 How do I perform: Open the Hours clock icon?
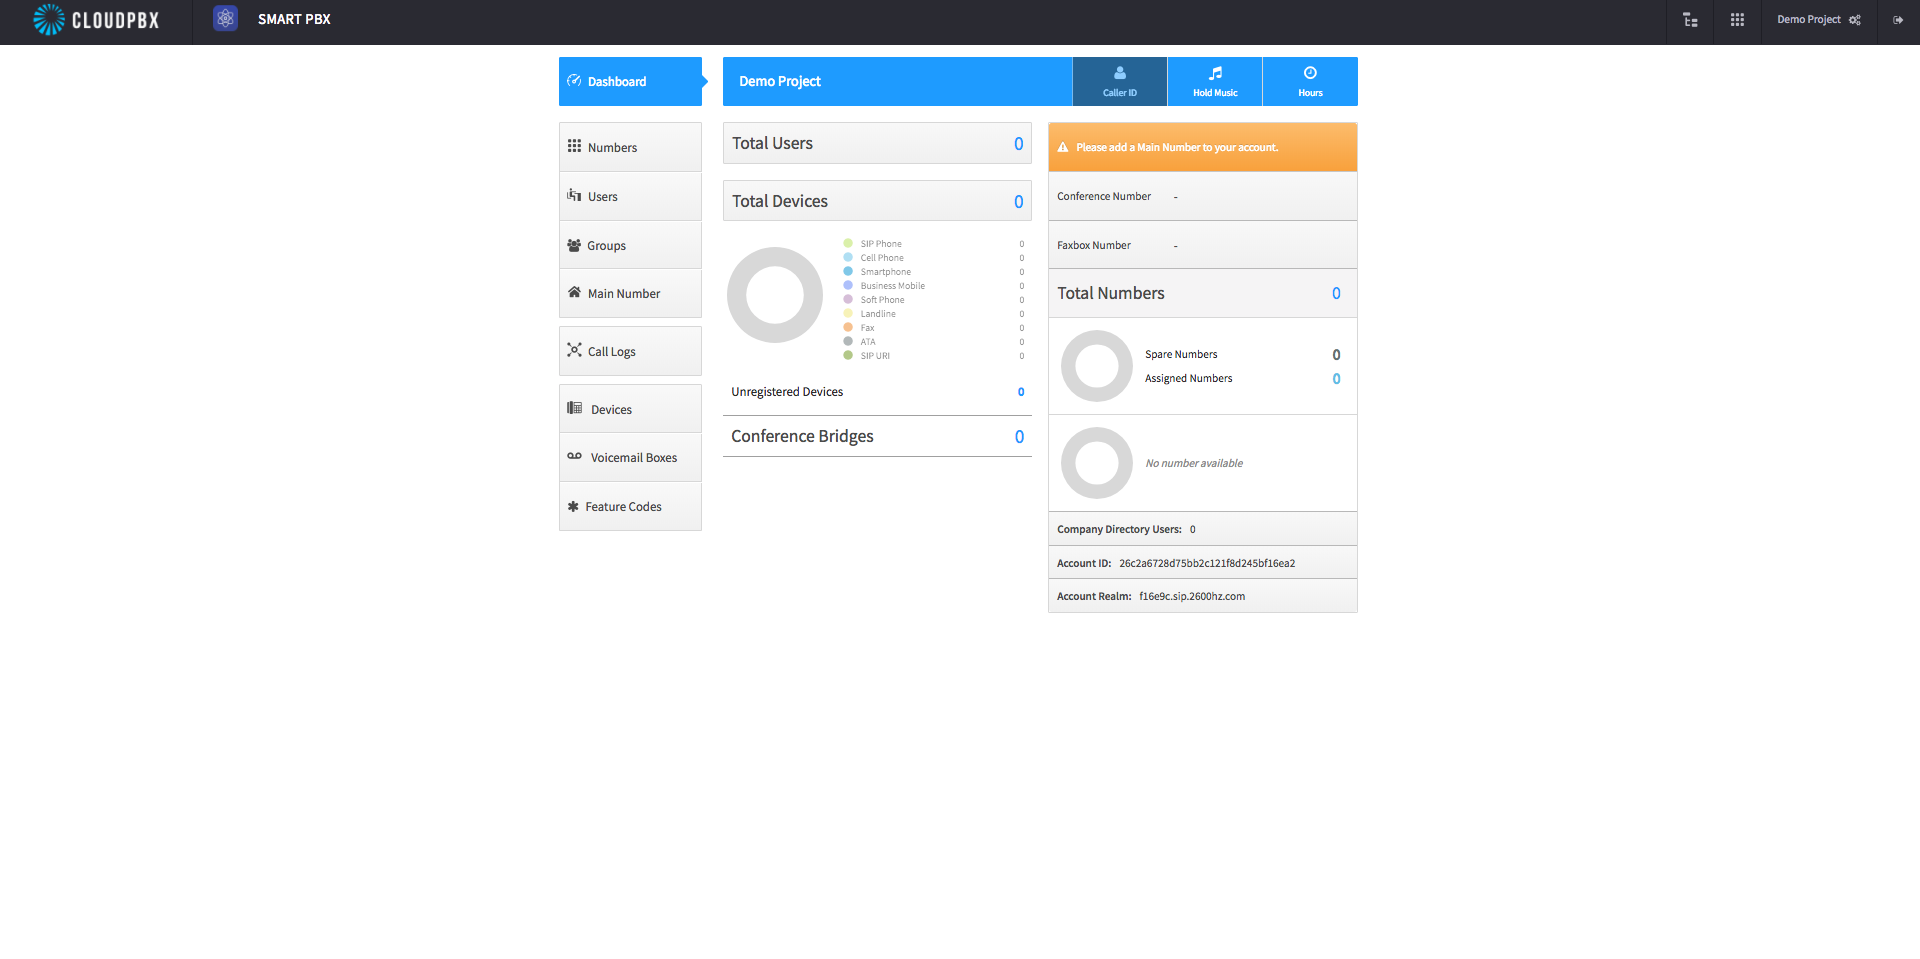pos(1310,73)
